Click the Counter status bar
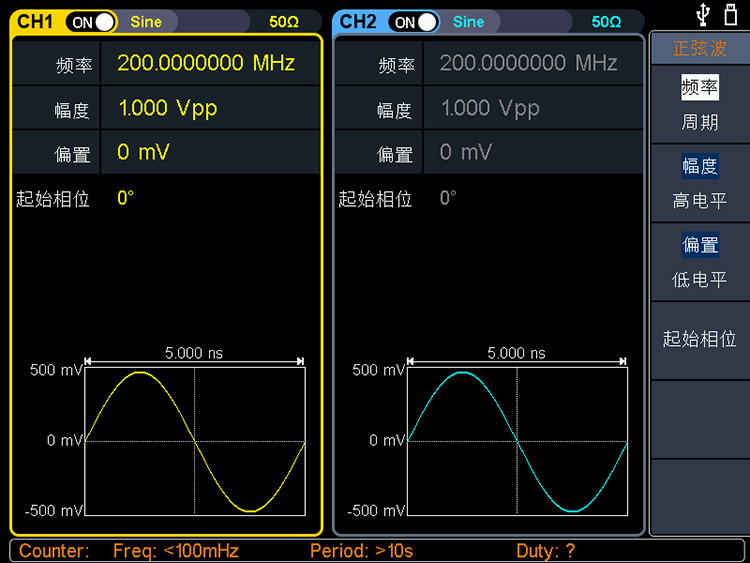This screenshot has width=750, height=563. [x=375, y=550]
